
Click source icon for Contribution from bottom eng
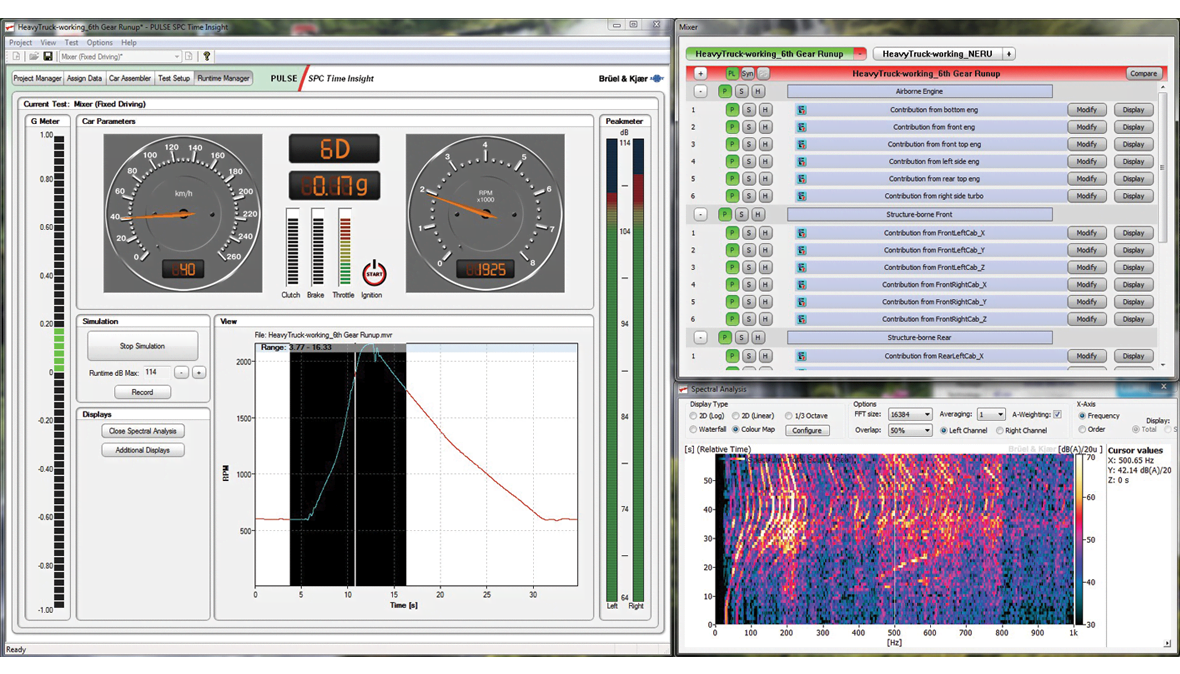click(801, 110)
